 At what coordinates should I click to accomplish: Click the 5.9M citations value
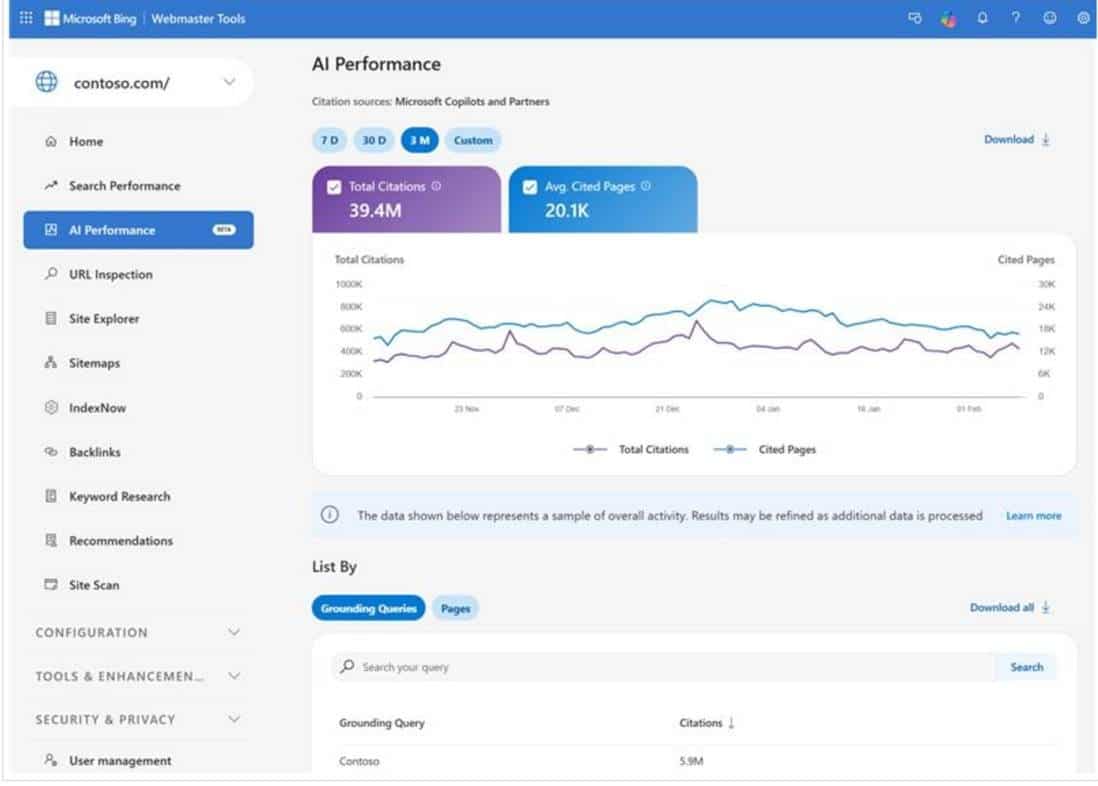[691, 761]
